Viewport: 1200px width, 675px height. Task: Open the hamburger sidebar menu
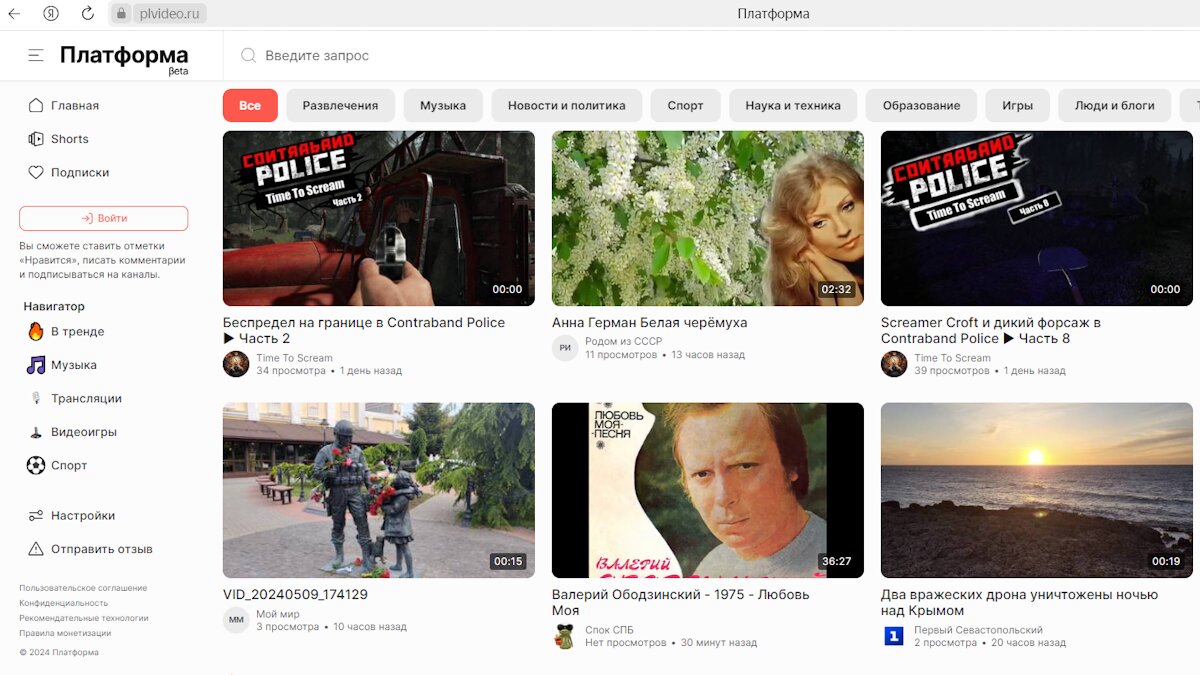(36, 56)
